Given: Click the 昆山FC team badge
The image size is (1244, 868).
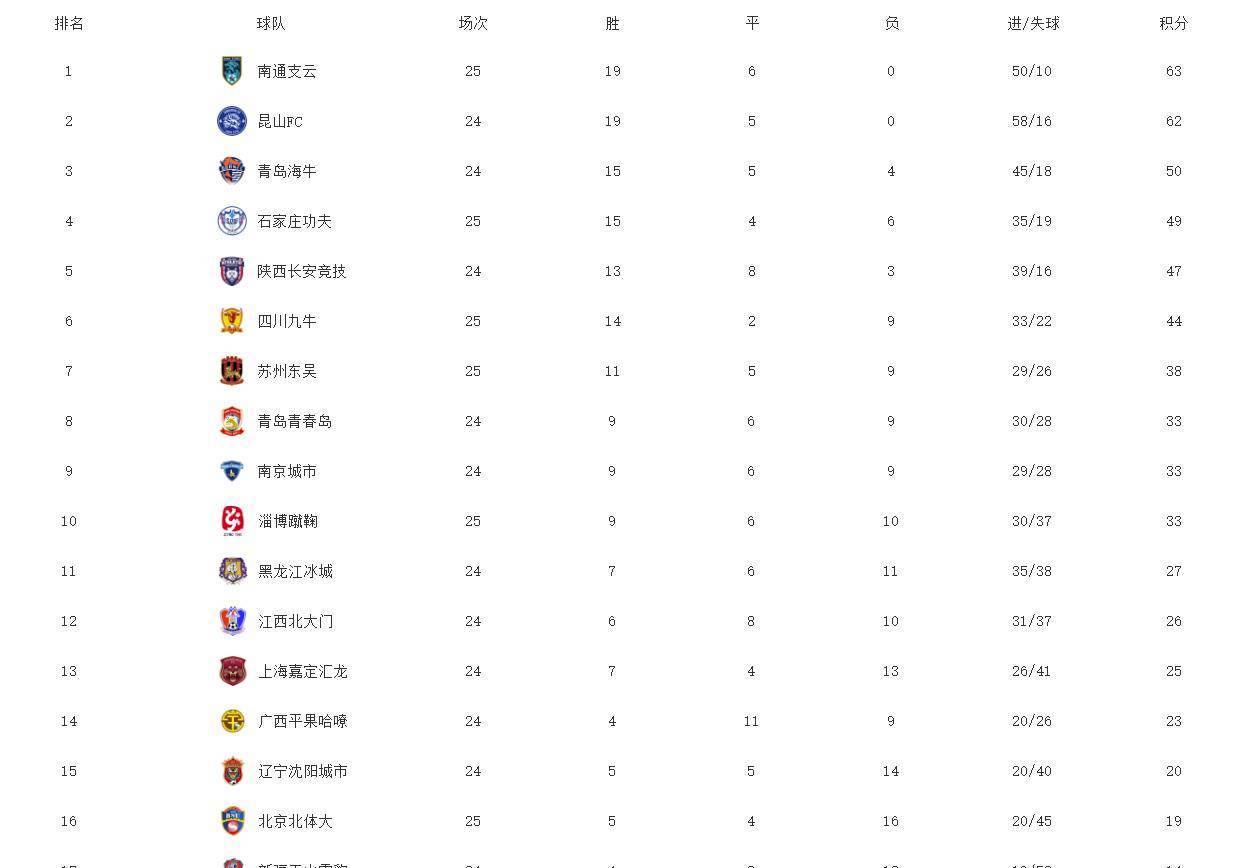Looking at the screenshot, I should tap(232, 121).
